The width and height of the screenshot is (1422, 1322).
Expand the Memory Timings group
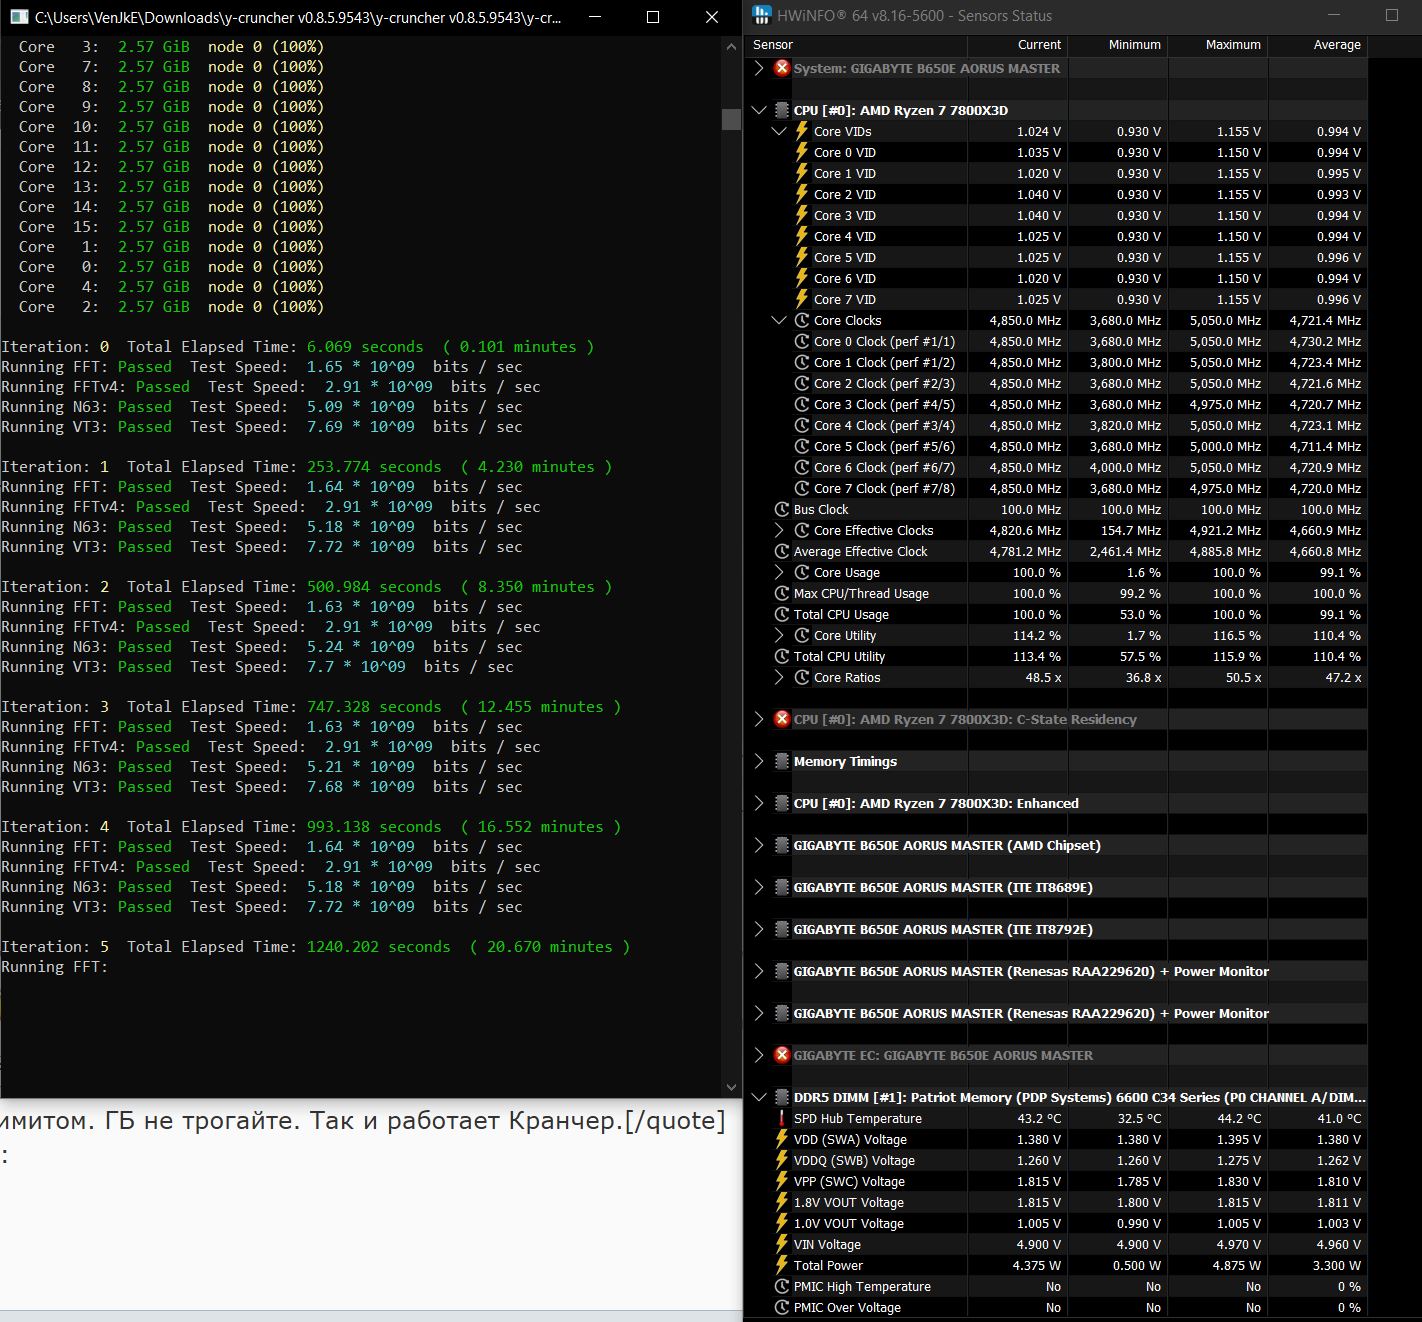point(759,761)
